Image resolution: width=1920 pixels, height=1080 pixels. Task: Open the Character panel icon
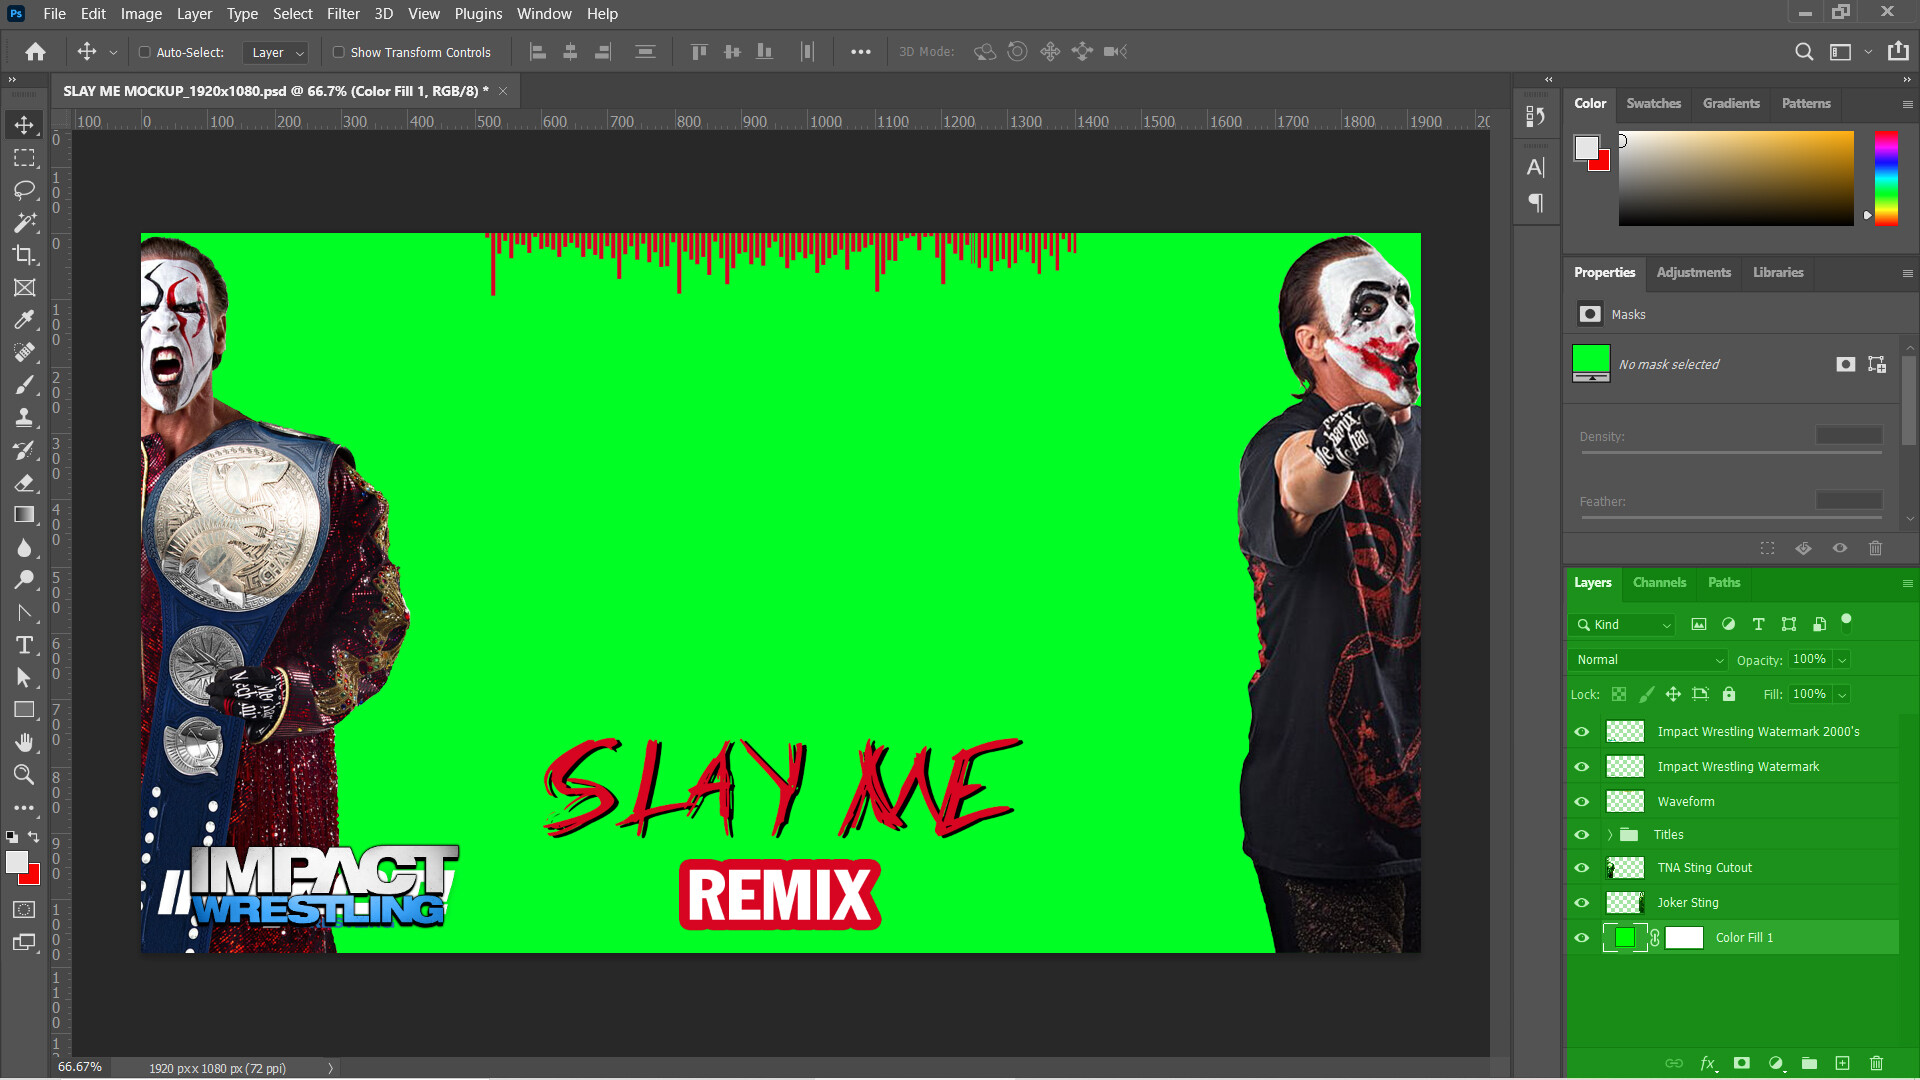[x=1536, y=167]
